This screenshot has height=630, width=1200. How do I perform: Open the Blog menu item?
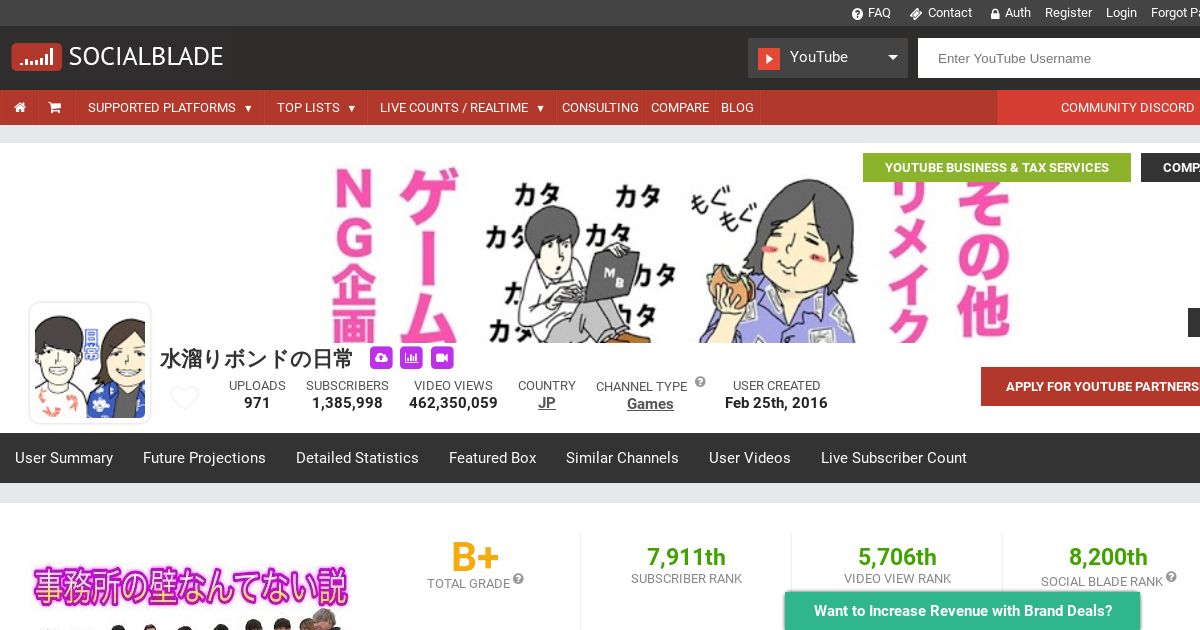[737, 108]
